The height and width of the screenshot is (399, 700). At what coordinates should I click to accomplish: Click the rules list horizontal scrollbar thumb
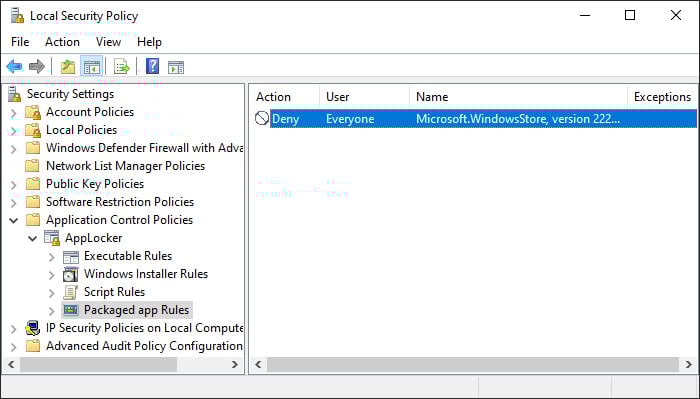click(x=473, y=365)
